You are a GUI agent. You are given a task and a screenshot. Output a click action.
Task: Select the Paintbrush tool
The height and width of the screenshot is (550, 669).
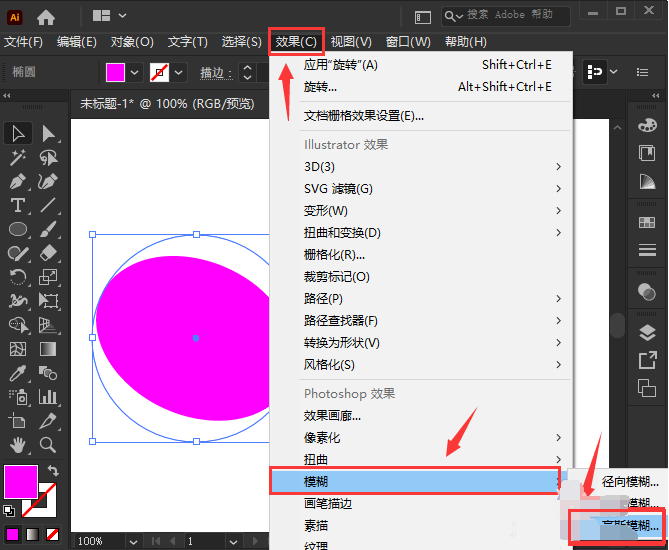click(48, 229)
